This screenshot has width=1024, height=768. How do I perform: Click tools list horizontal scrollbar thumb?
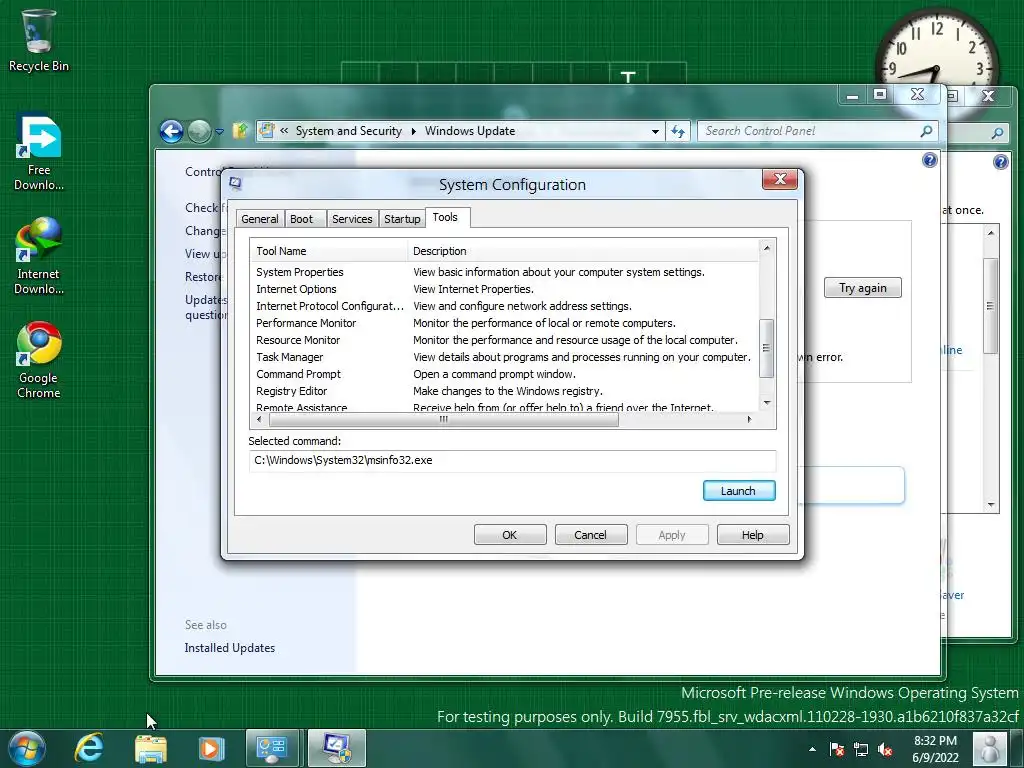coord(443,419)
